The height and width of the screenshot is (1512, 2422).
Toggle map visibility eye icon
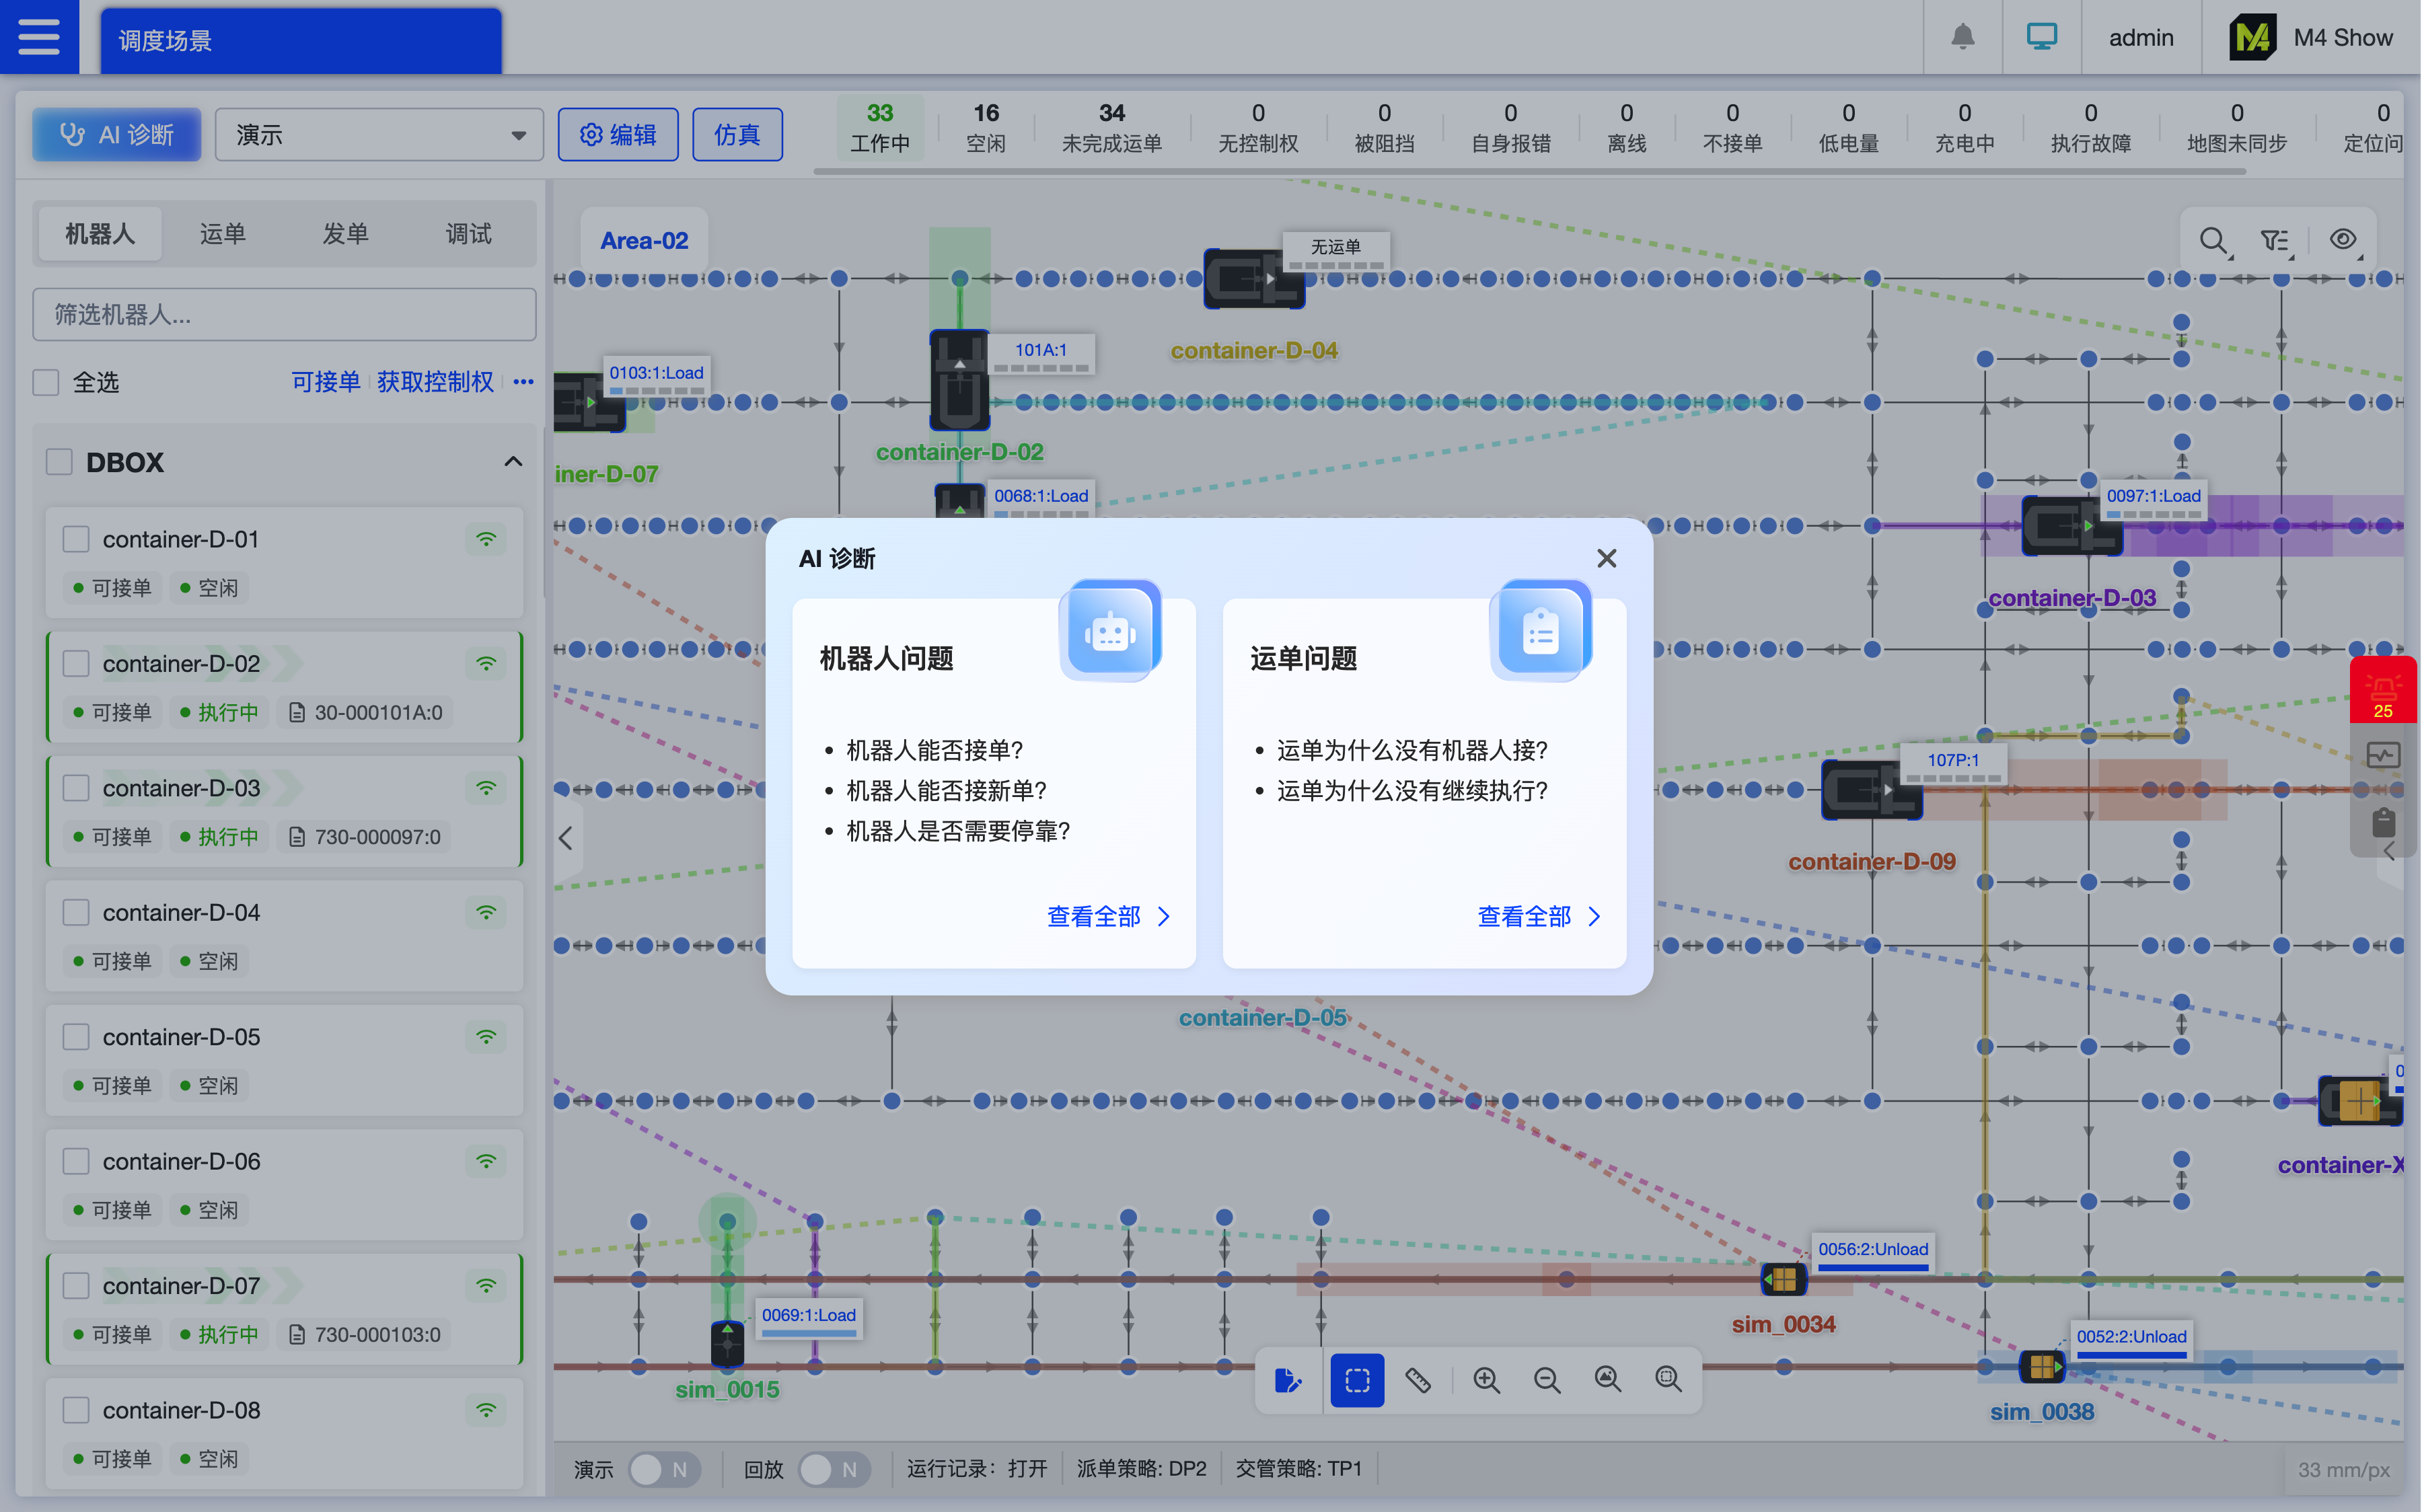[x=2342, y=240]
